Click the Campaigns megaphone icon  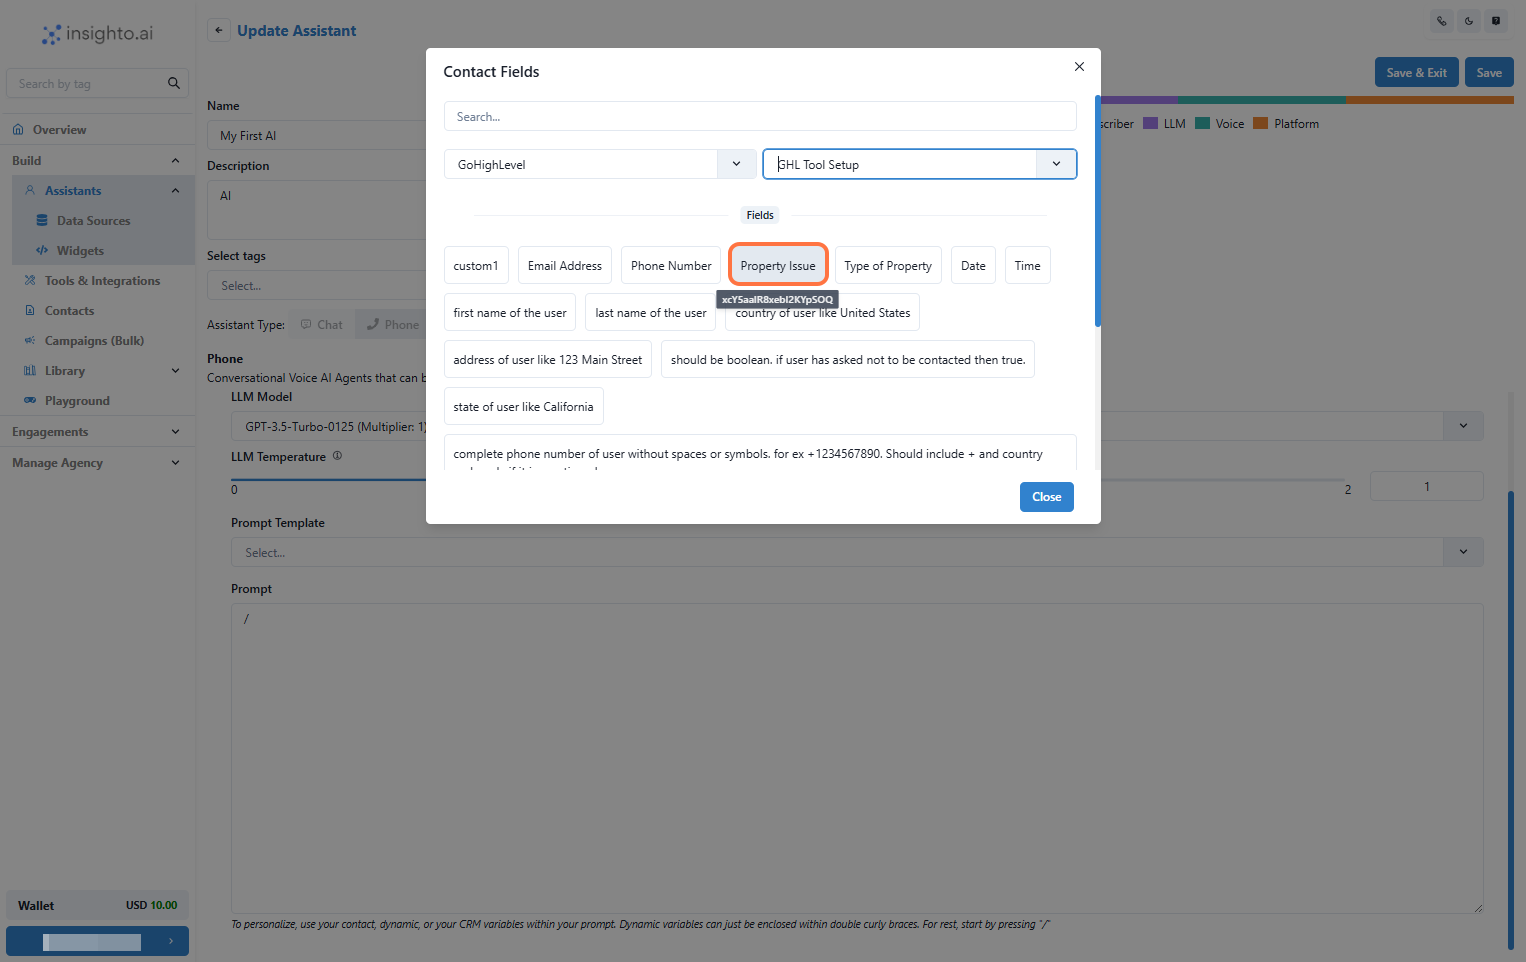tap(30, 340)
